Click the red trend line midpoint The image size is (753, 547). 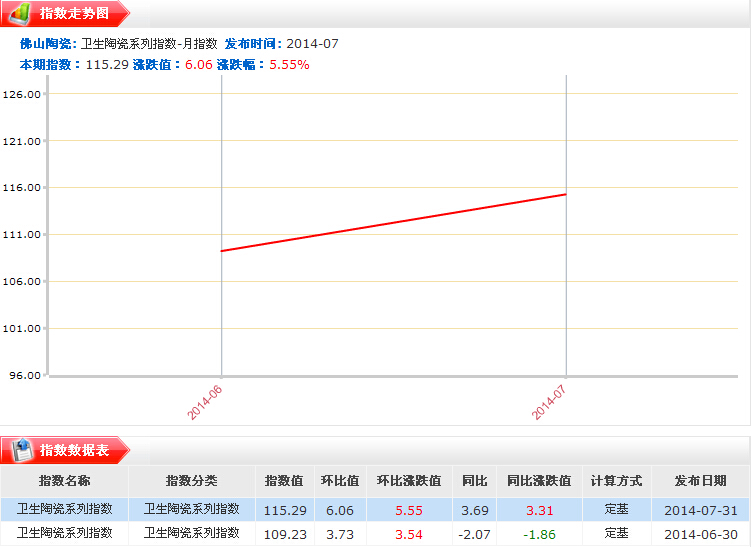coord(394,223)
